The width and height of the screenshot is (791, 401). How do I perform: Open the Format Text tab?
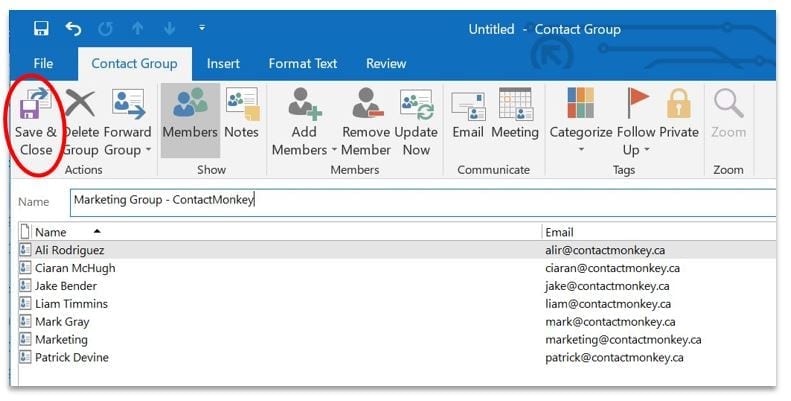tap(303, 64)
